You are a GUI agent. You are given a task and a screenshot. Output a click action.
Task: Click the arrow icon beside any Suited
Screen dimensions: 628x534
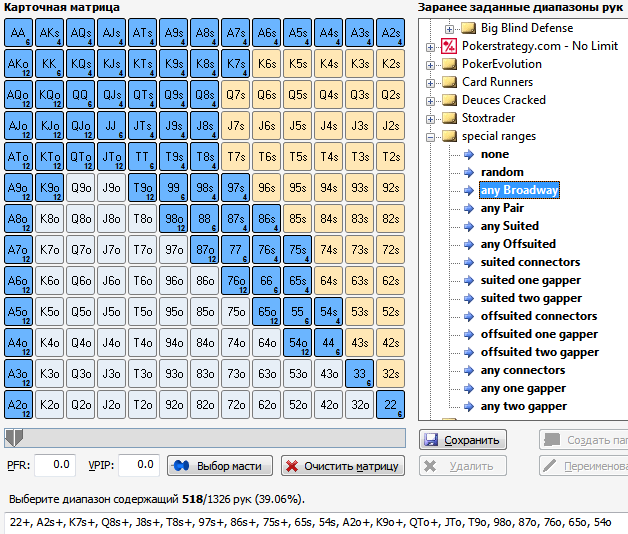click(x=469, y=226)
